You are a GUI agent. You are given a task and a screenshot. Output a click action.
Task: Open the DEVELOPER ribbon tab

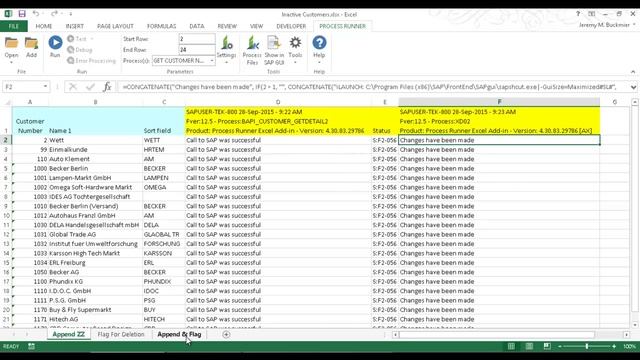291,26
